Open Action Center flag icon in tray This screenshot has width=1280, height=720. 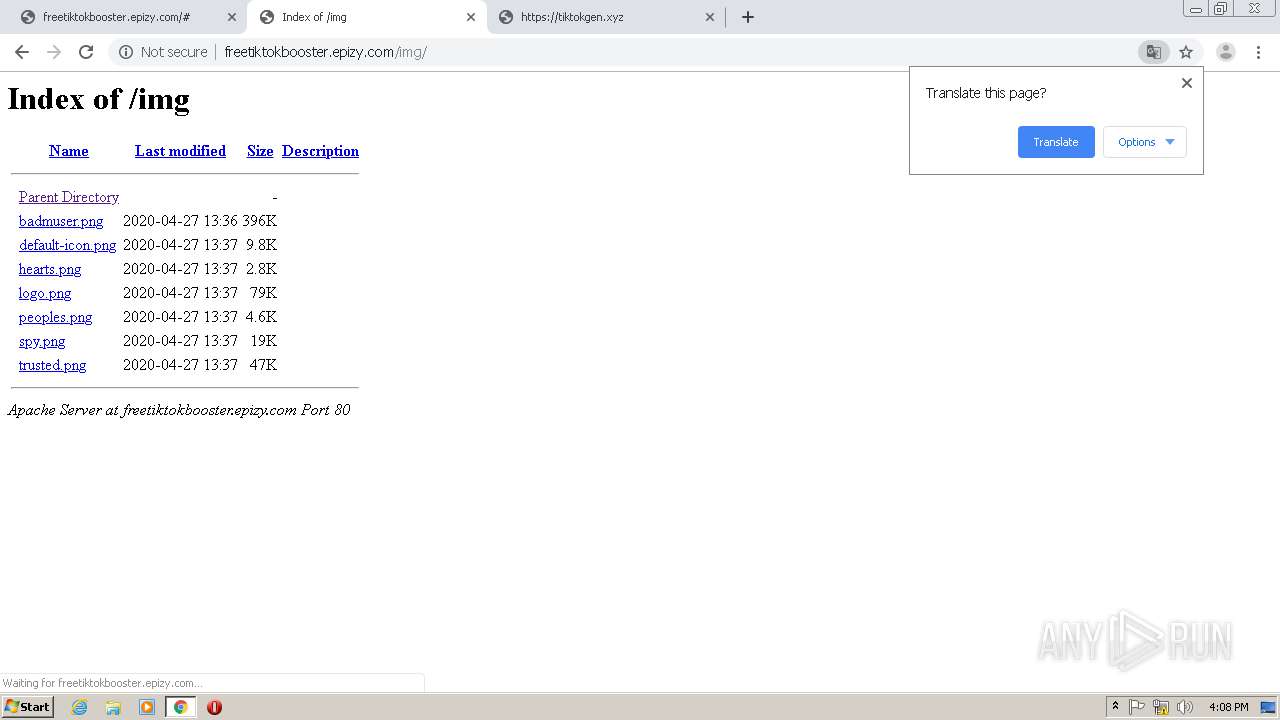coord(1137,707)
